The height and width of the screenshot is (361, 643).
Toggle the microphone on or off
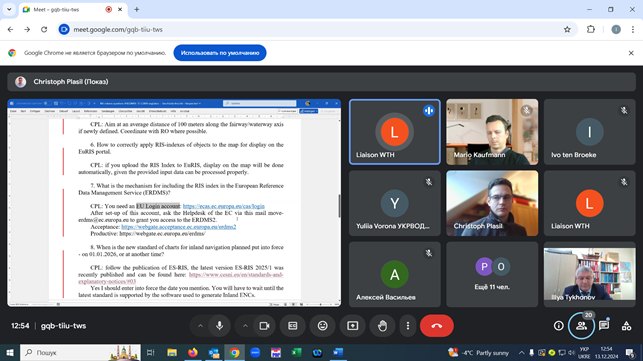point(219,326)
